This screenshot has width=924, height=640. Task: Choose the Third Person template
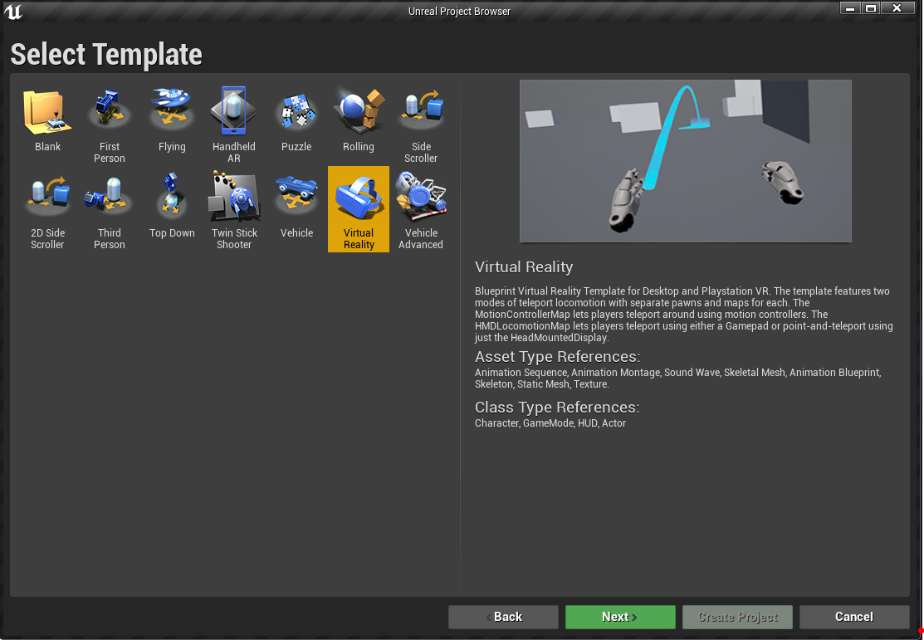tap(109, 210)
